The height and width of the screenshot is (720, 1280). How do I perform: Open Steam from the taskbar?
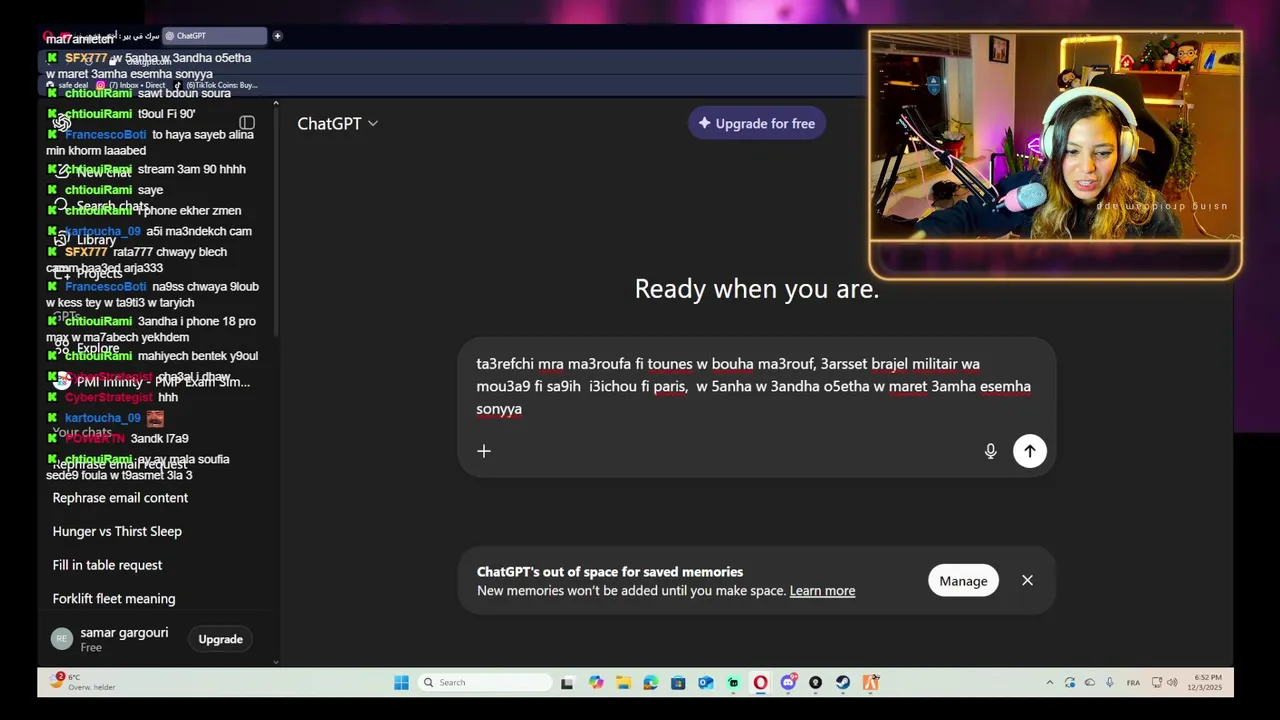point(843,682)
